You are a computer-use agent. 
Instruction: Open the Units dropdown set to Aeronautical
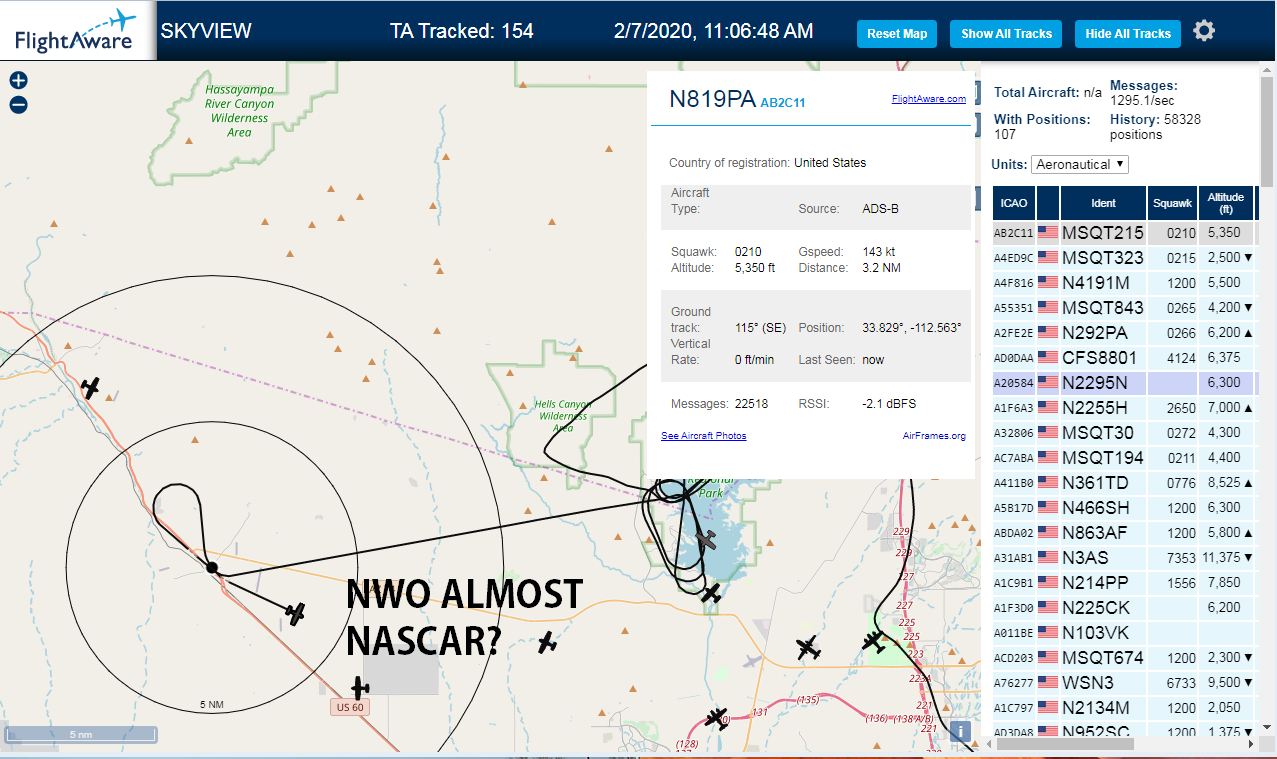1080,164
